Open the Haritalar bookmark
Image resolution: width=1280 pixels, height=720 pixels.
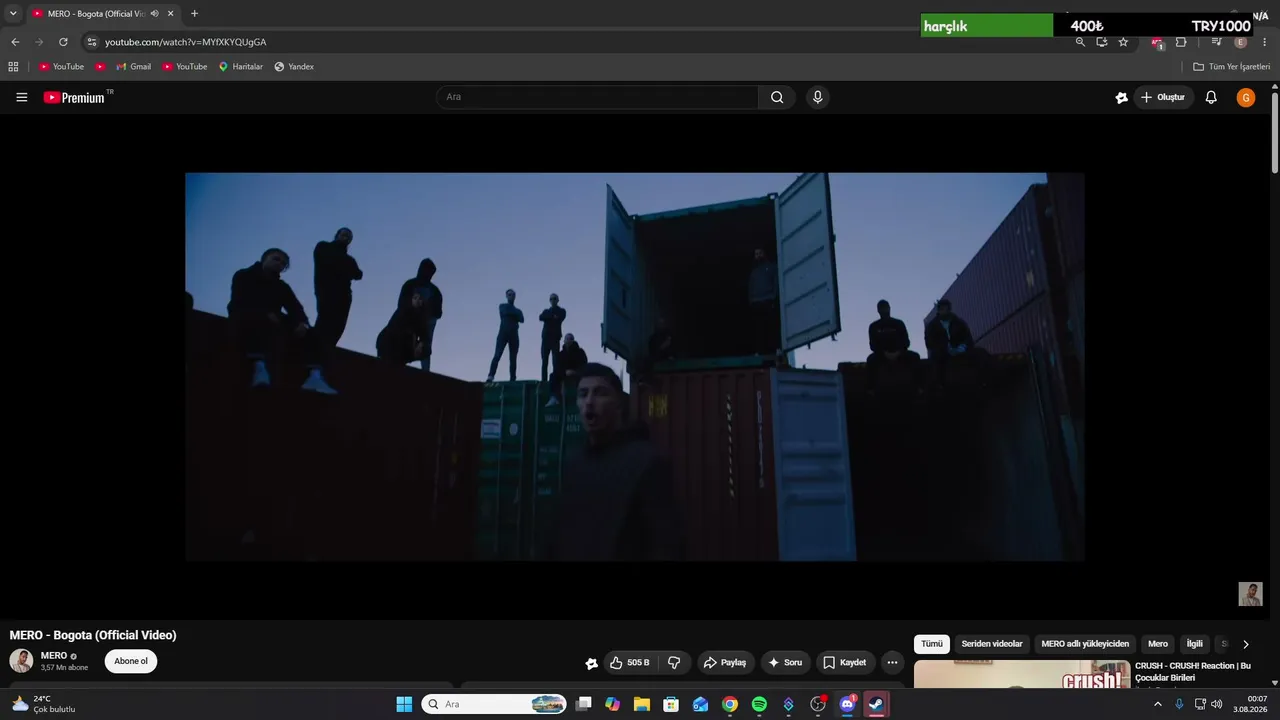coord(240,67)
